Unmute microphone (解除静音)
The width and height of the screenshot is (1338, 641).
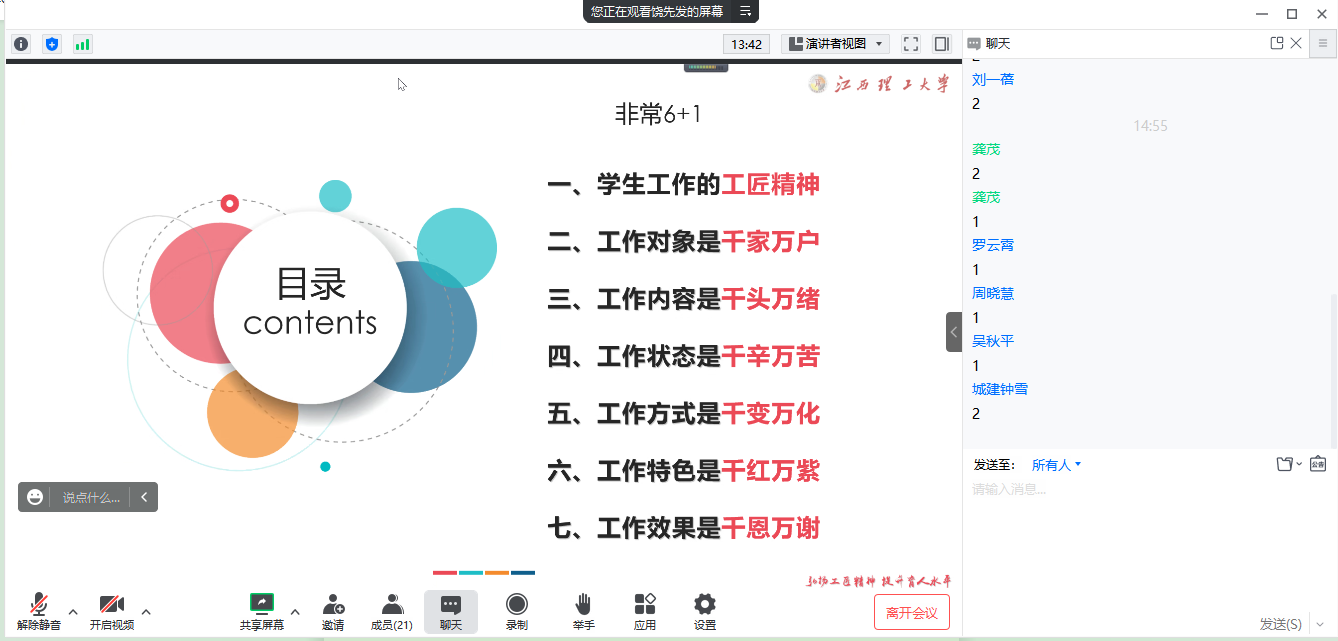(39, 611)
